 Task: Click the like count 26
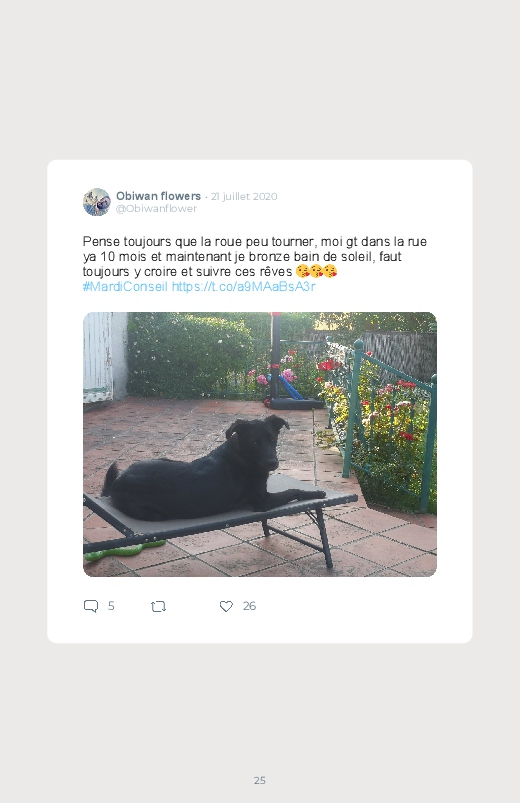(x=249, y=606)
